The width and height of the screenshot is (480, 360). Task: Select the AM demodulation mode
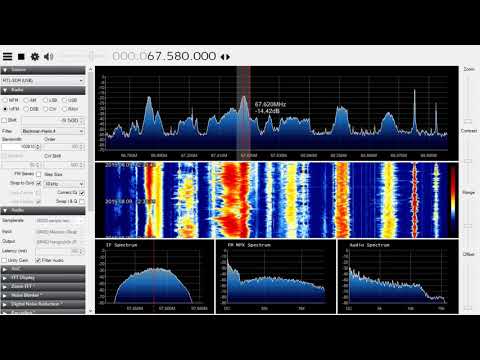(30, 100)
